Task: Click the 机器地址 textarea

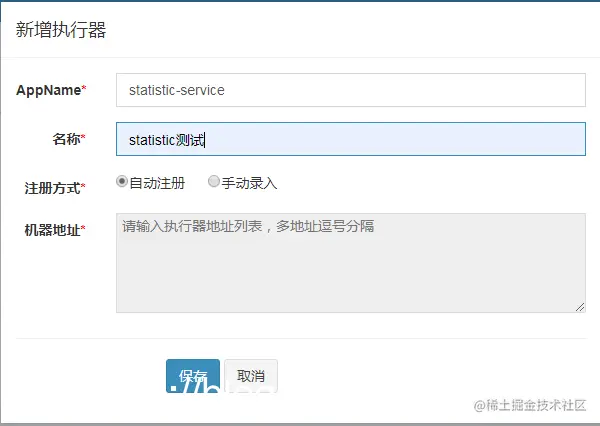Action: 351,263
